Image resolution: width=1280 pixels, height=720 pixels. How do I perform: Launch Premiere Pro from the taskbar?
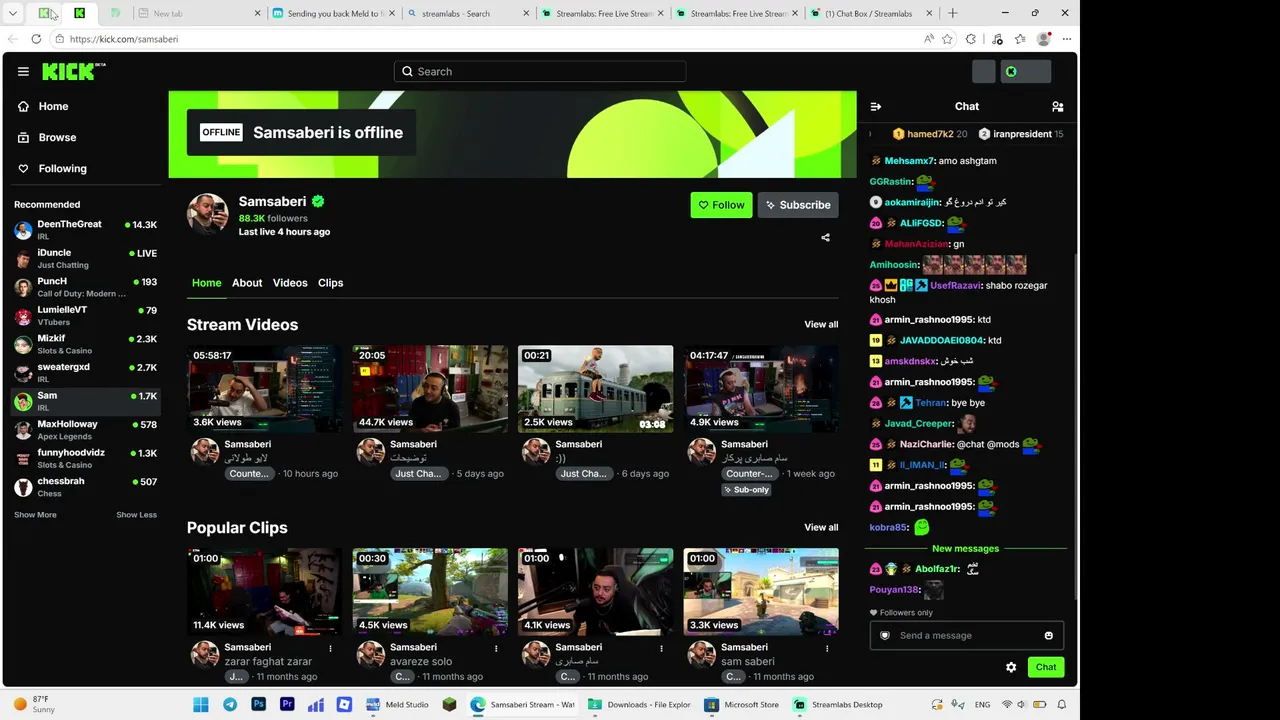coord(287,705)
